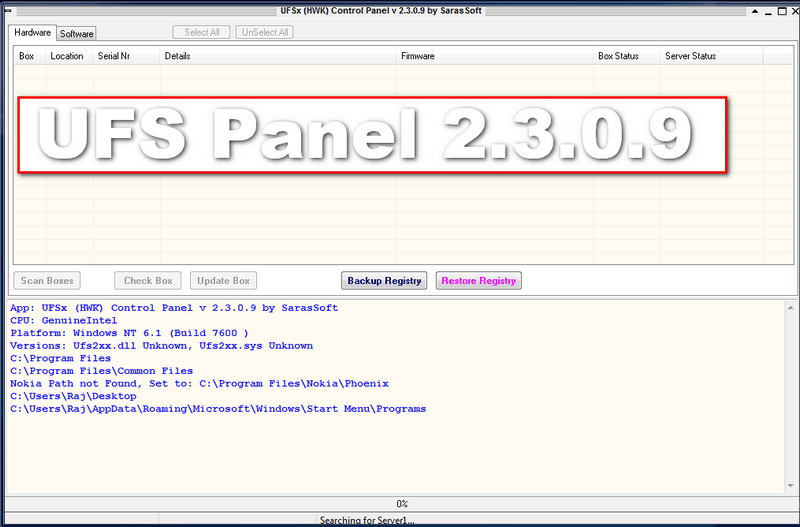Screen dimensions: 800x527
Task: Click the Scan Boxes button
Action: coord(47,281)
